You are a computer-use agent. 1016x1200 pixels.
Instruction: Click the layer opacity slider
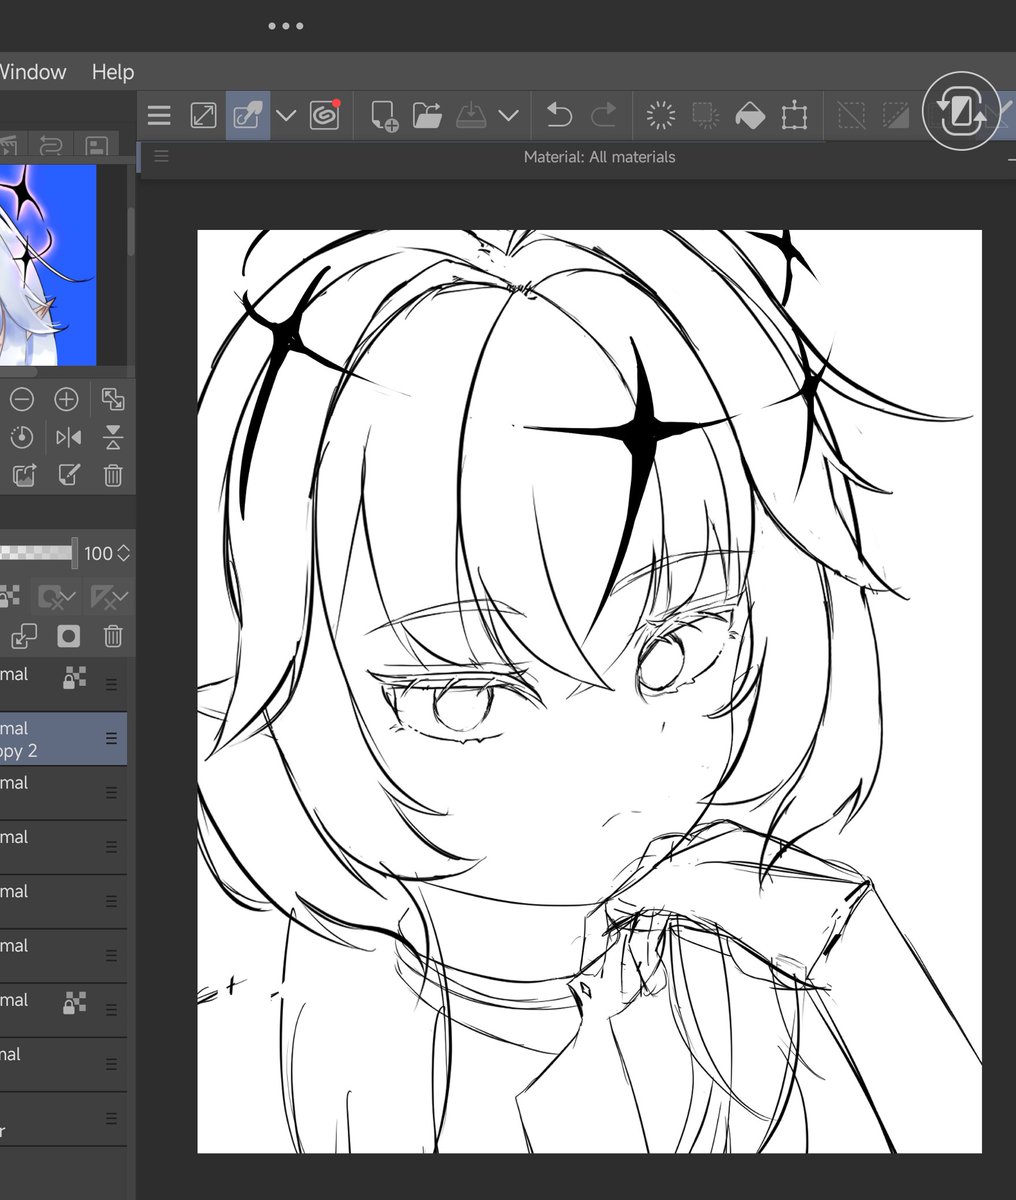[38, 552]
